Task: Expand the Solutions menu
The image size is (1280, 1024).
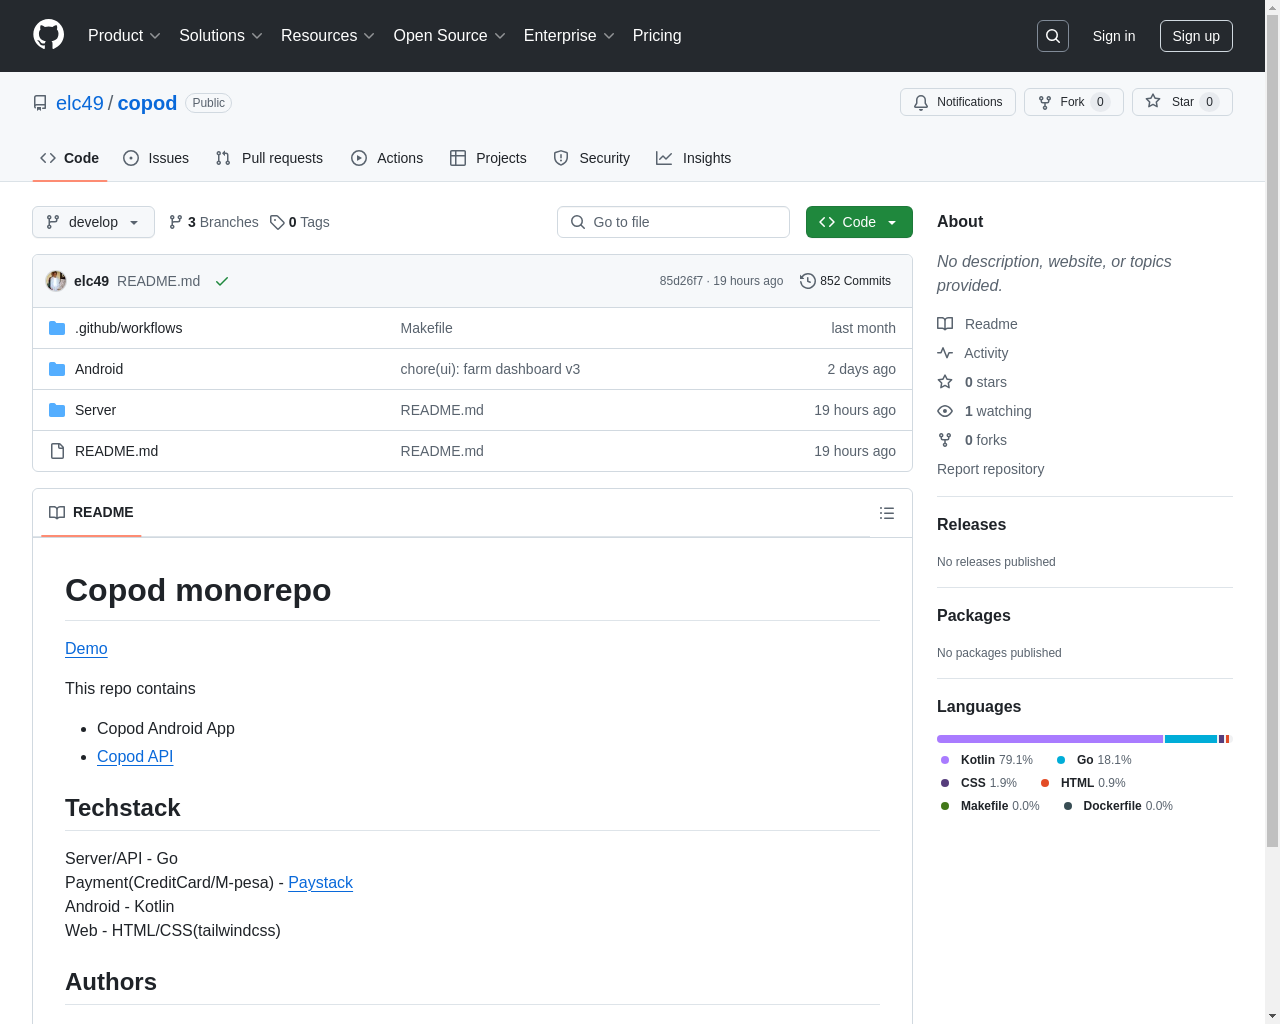Action: click(x=221, y=36)
